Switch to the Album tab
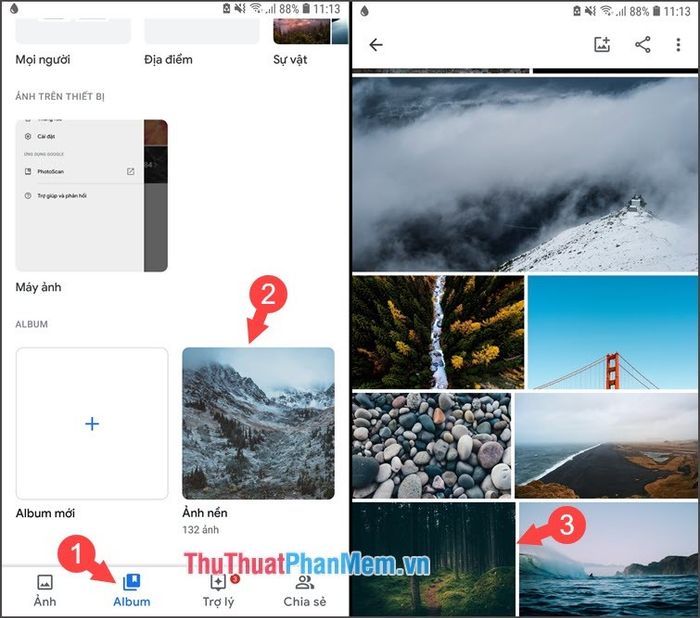This screenshot has width=700, height=618. [x=131, y=590]
